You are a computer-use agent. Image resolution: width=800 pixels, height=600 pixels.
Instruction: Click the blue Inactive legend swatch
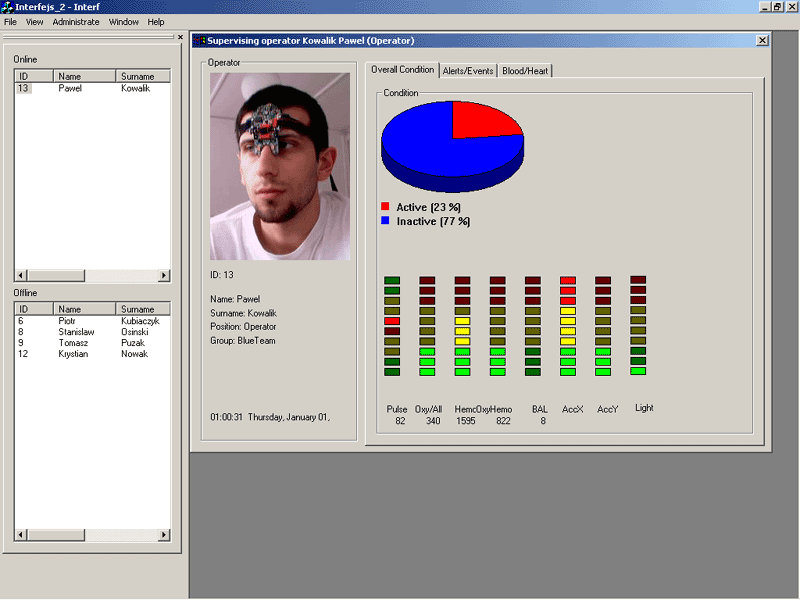pos(385,220)
